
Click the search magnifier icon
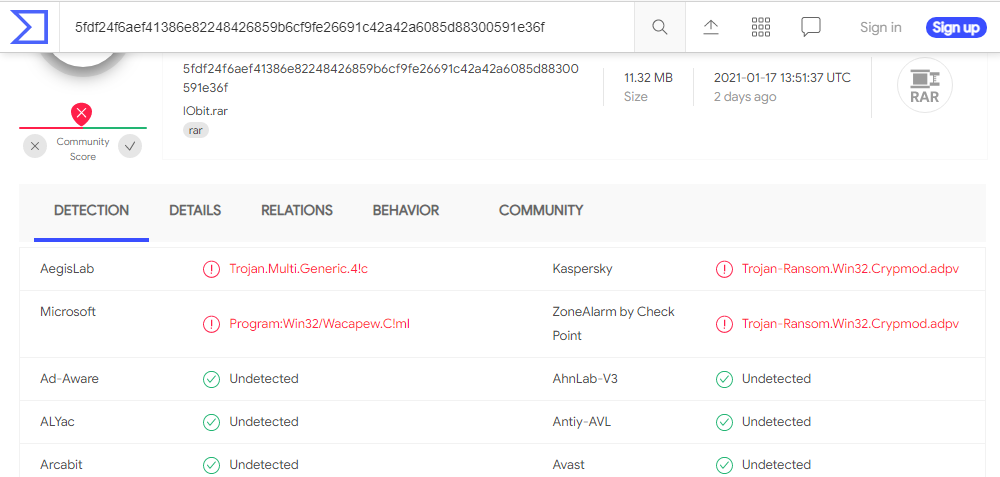(x=660, y=27)
